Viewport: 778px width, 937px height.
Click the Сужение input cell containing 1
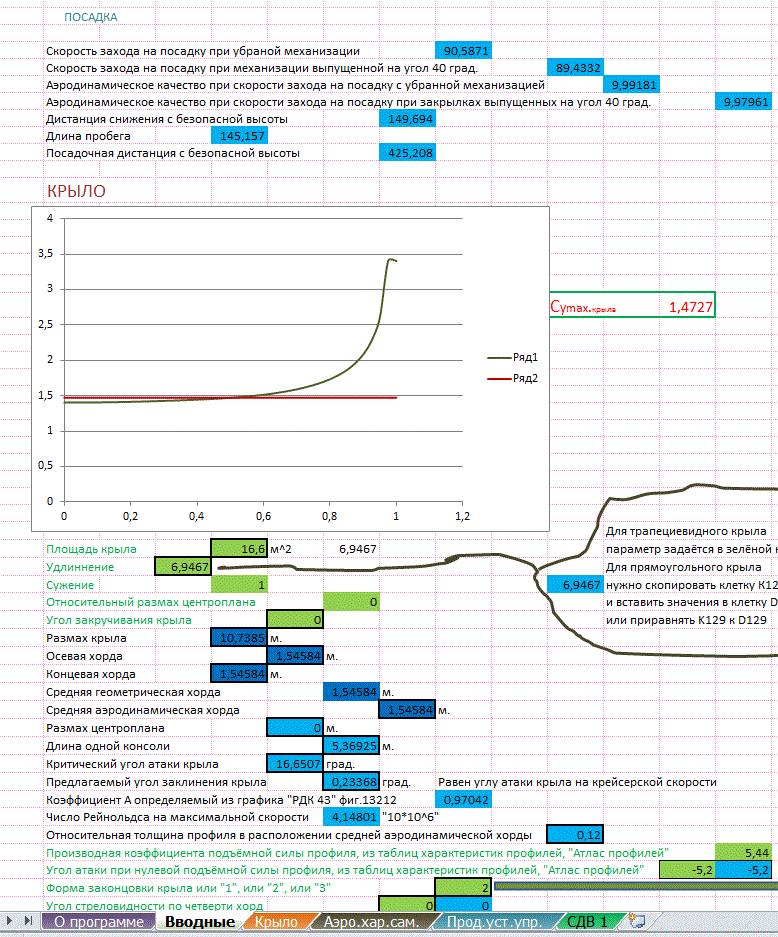pos(240,585)
